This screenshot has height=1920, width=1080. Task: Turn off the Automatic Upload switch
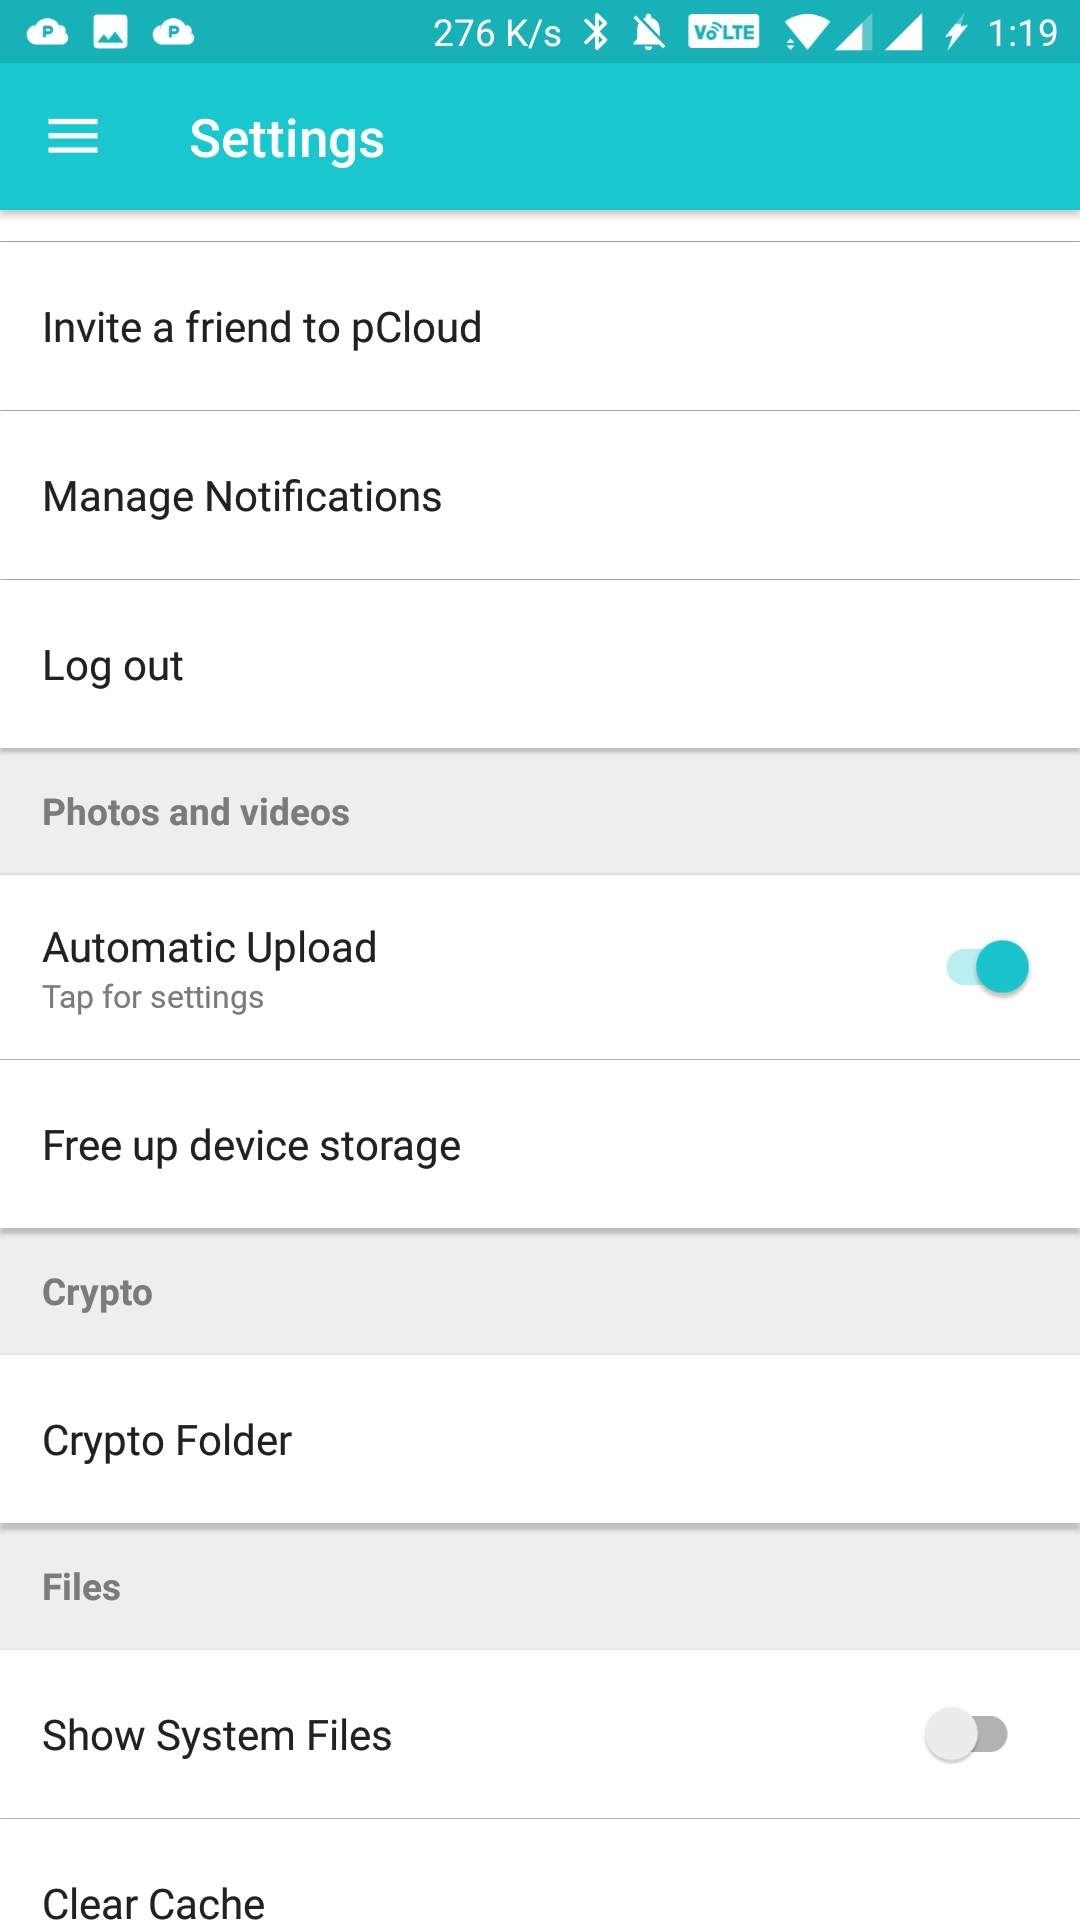[988, 967]
